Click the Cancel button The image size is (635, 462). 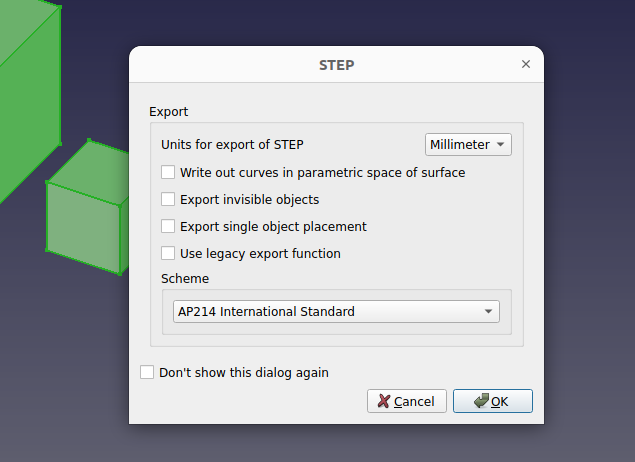point(407,401)
